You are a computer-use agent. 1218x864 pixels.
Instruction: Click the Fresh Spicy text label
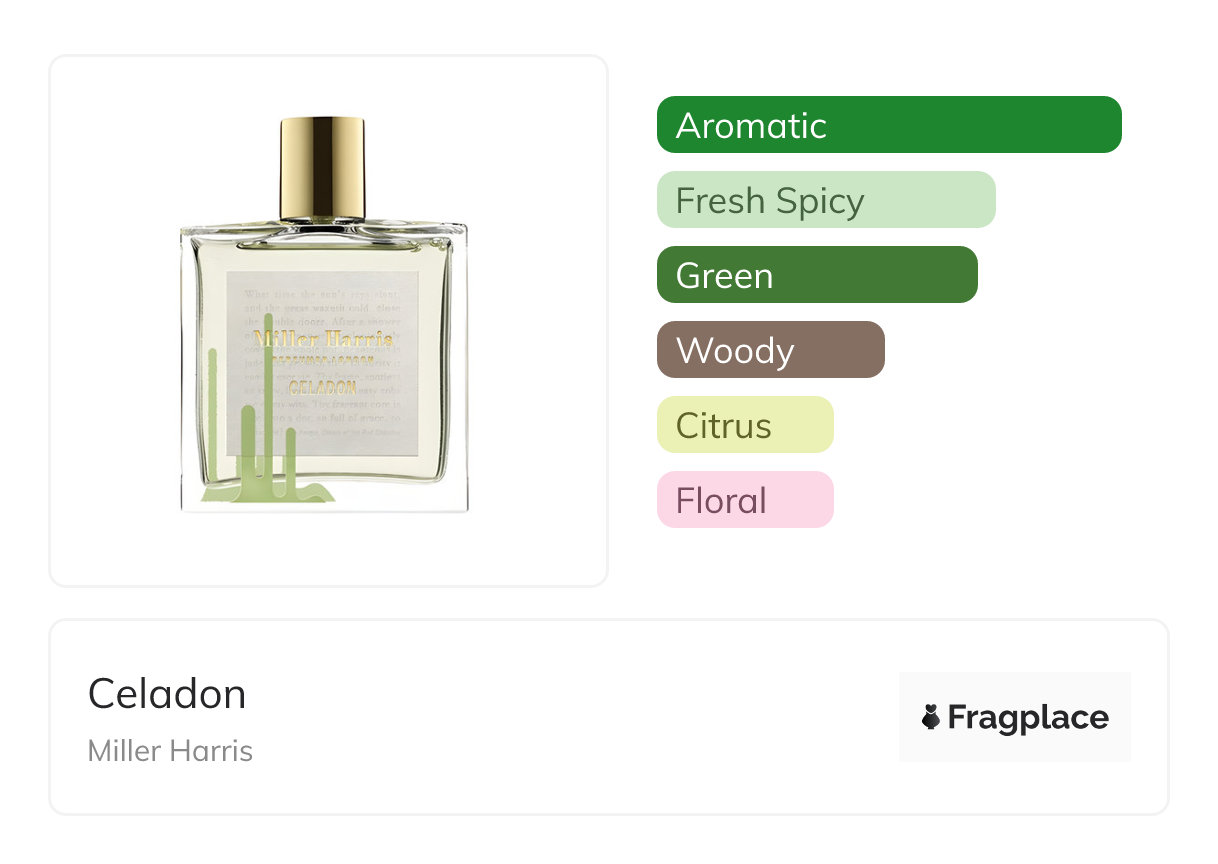tap(770, 201)
